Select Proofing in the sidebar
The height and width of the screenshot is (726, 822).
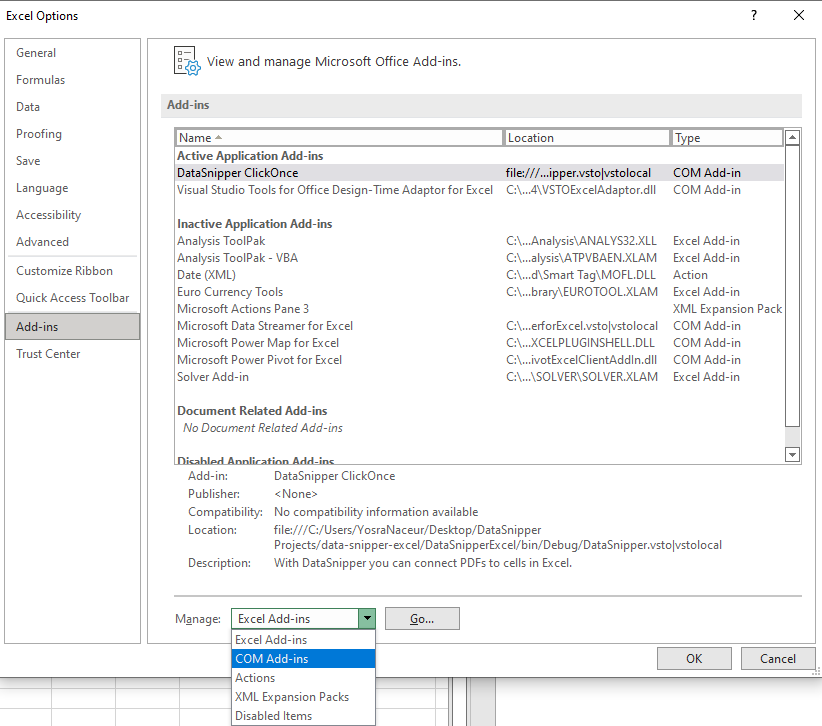38,133
